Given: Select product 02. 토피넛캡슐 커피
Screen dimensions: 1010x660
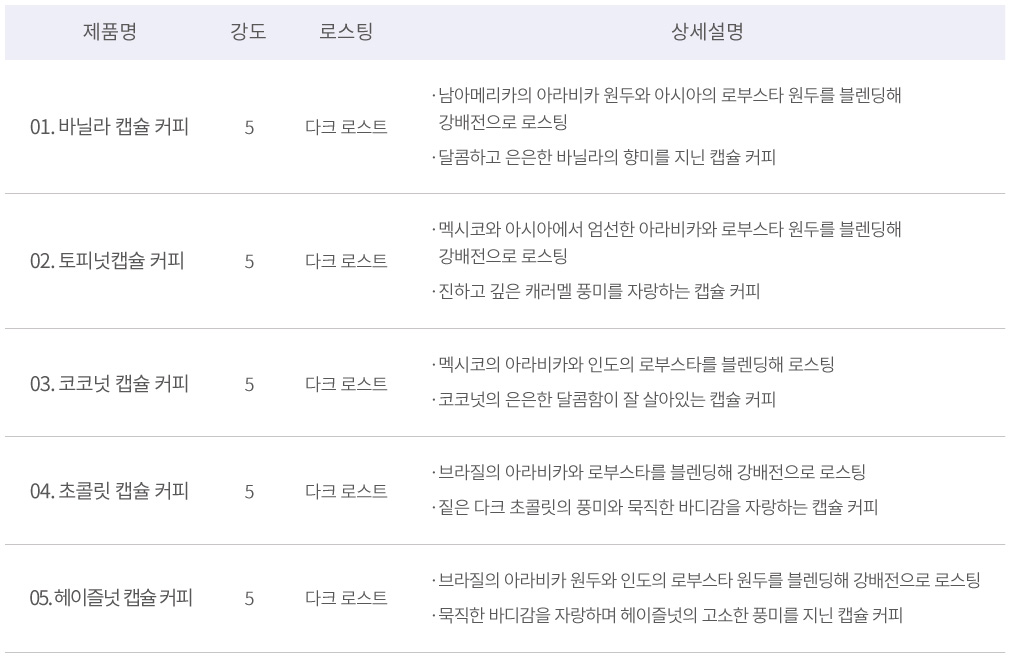Looking at the screenshot, I should tap(107, 261).
